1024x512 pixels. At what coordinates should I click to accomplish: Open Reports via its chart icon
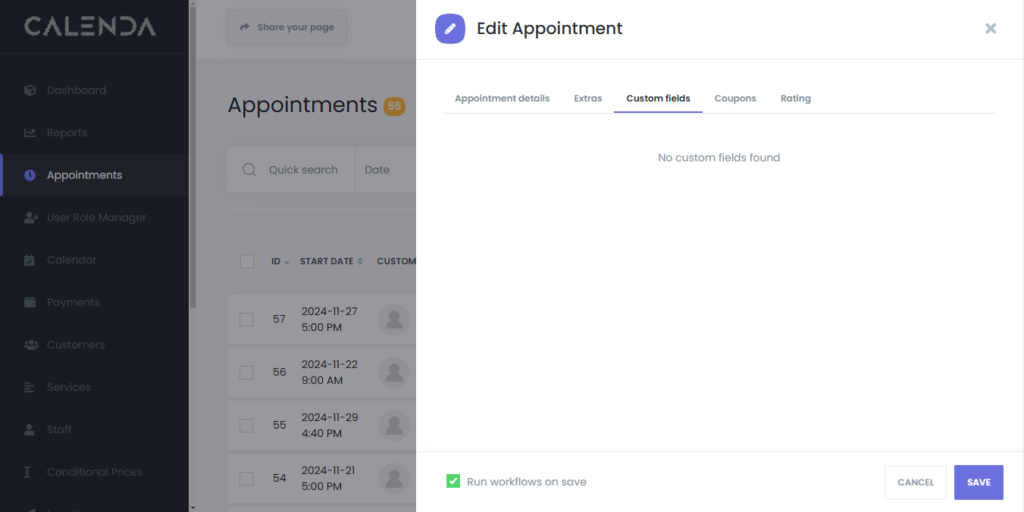coord(30,133)
